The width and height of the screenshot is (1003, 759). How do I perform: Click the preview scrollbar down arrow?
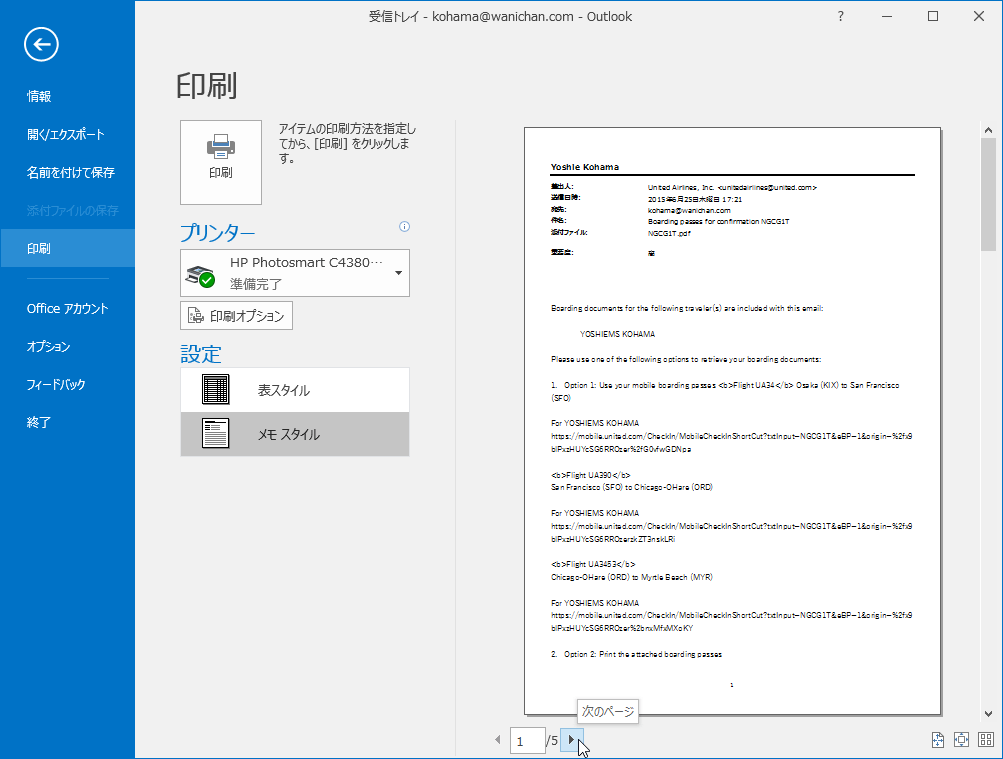tap(988, 714)
